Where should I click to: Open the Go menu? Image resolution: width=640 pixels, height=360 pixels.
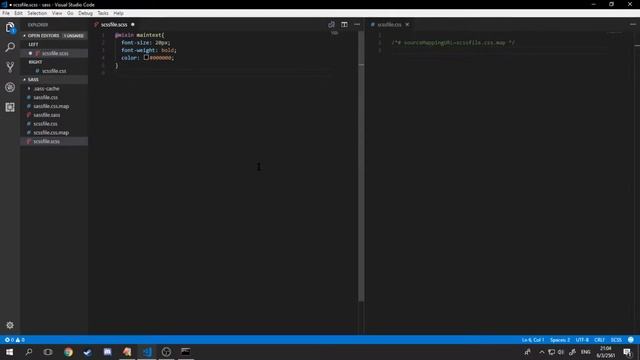(x=70, y=13)
